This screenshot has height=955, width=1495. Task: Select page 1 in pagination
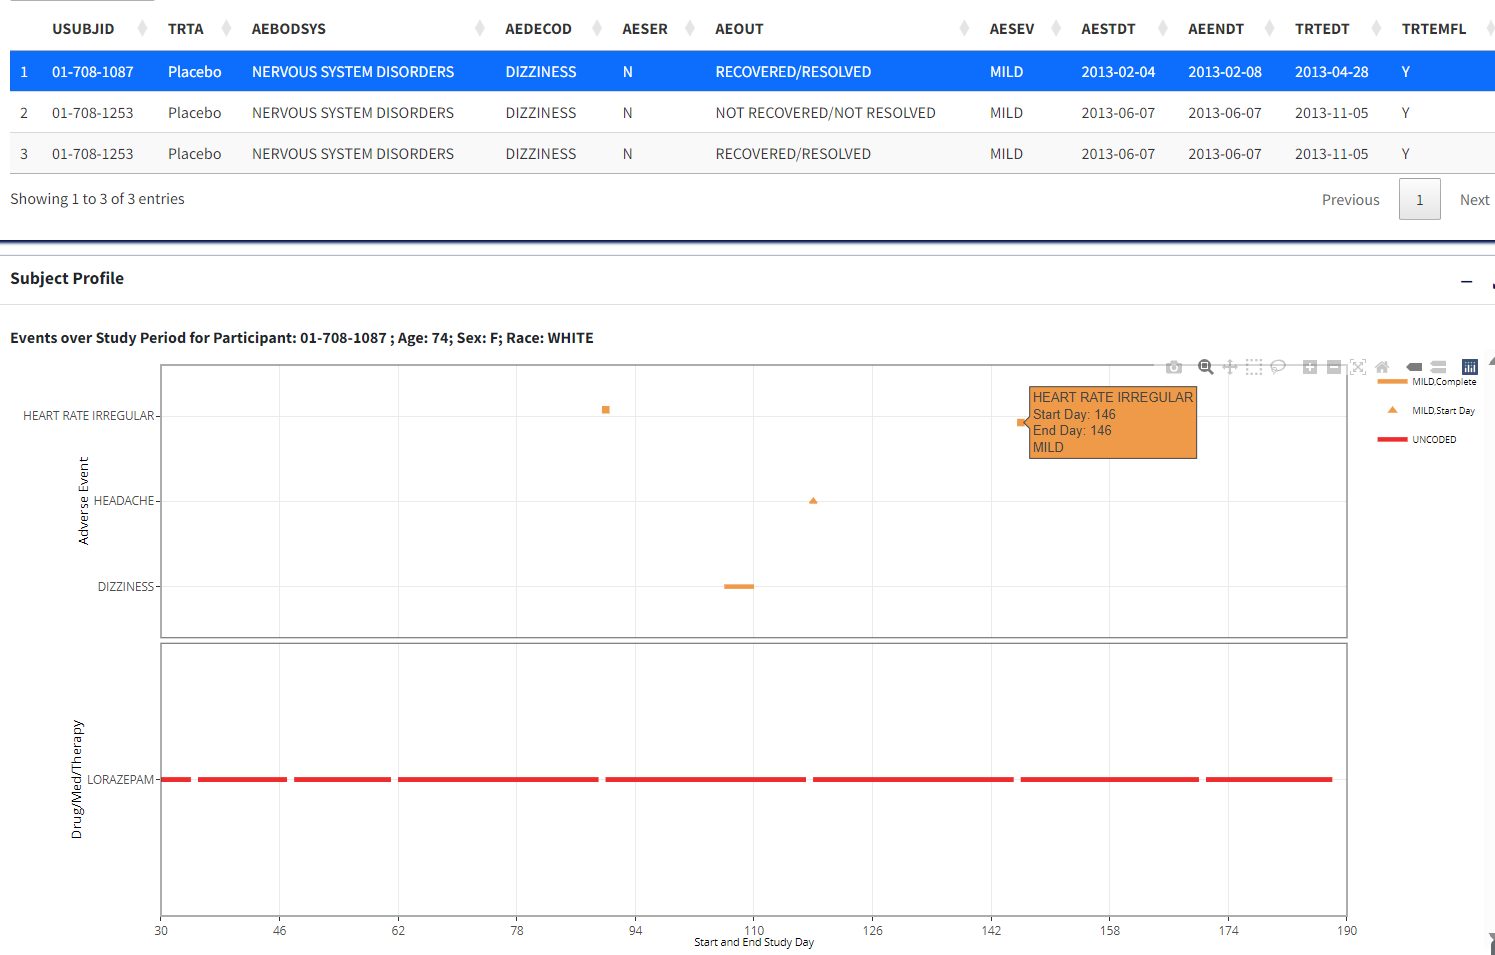coord(1419,200)
